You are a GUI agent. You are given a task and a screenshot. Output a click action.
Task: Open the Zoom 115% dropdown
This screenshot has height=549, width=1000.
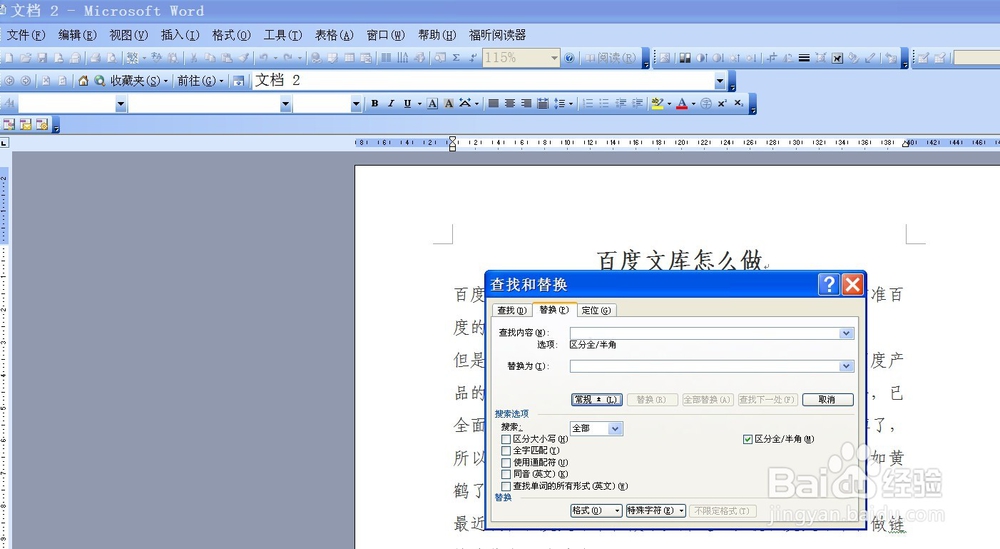coord(554,58)
